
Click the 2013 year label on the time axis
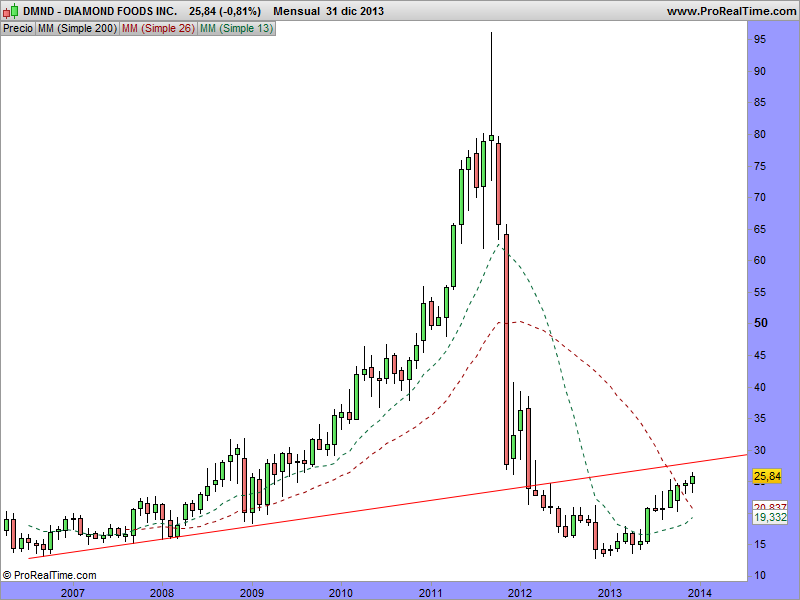(x=610, y=593)
